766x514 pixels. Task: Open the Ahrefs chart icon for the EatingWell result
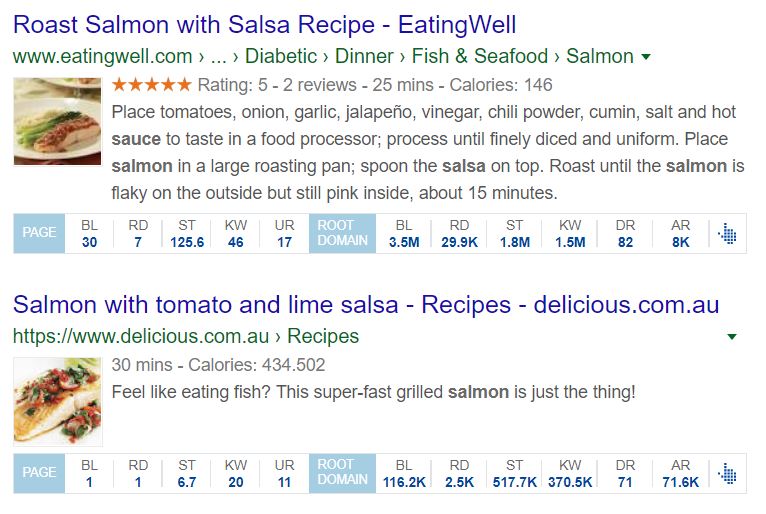[727, 234]
